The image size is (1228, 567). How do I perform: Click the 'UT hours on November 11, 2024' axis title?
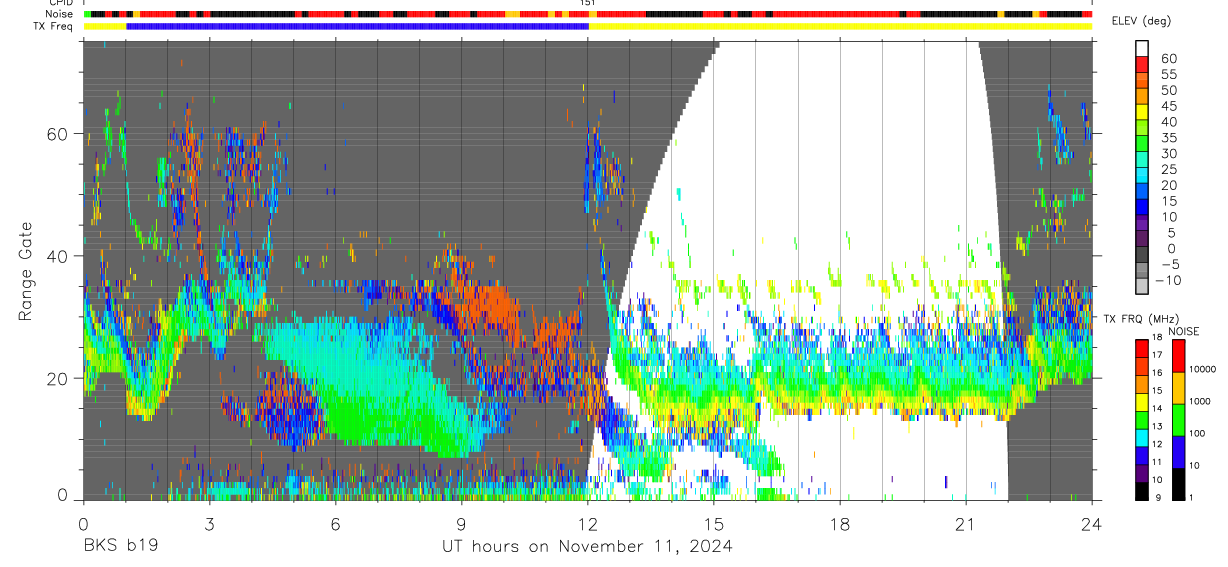click(x=587, y=546)
